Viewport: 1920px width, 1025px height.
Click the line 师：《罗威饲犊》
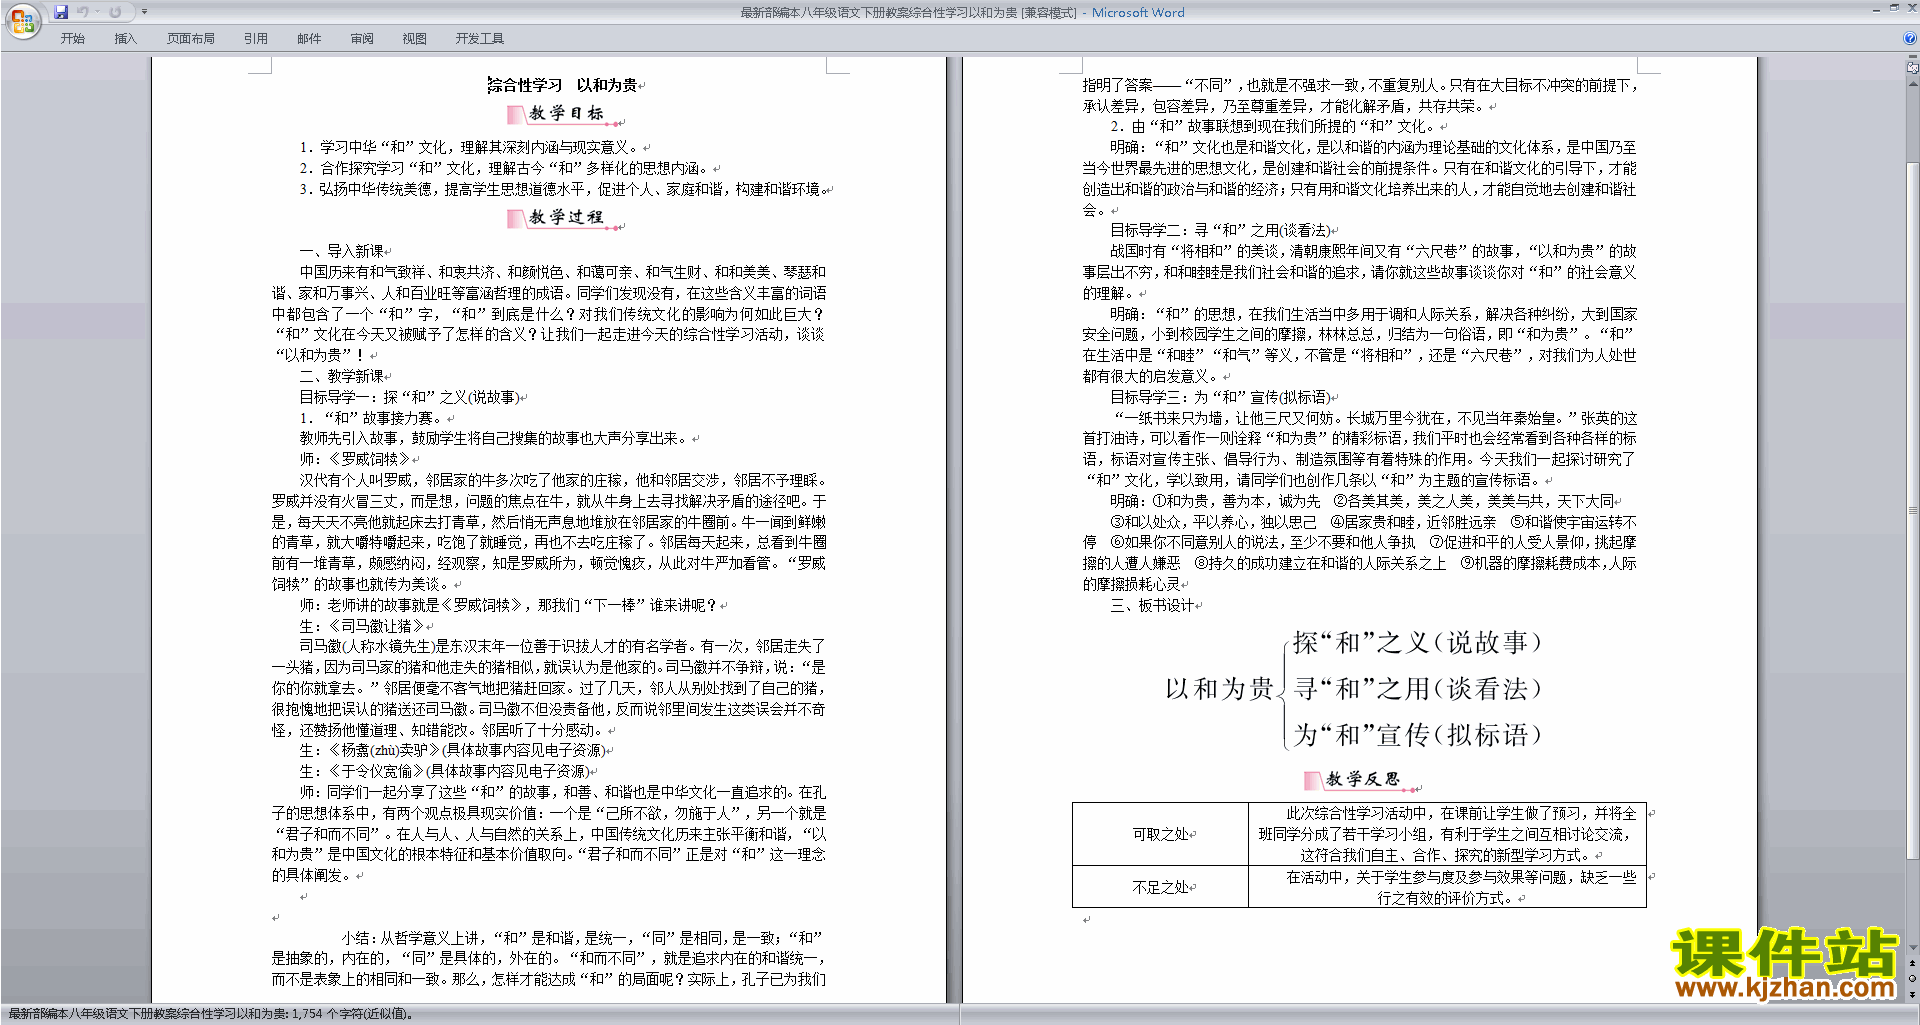click(x=355, y=459)
